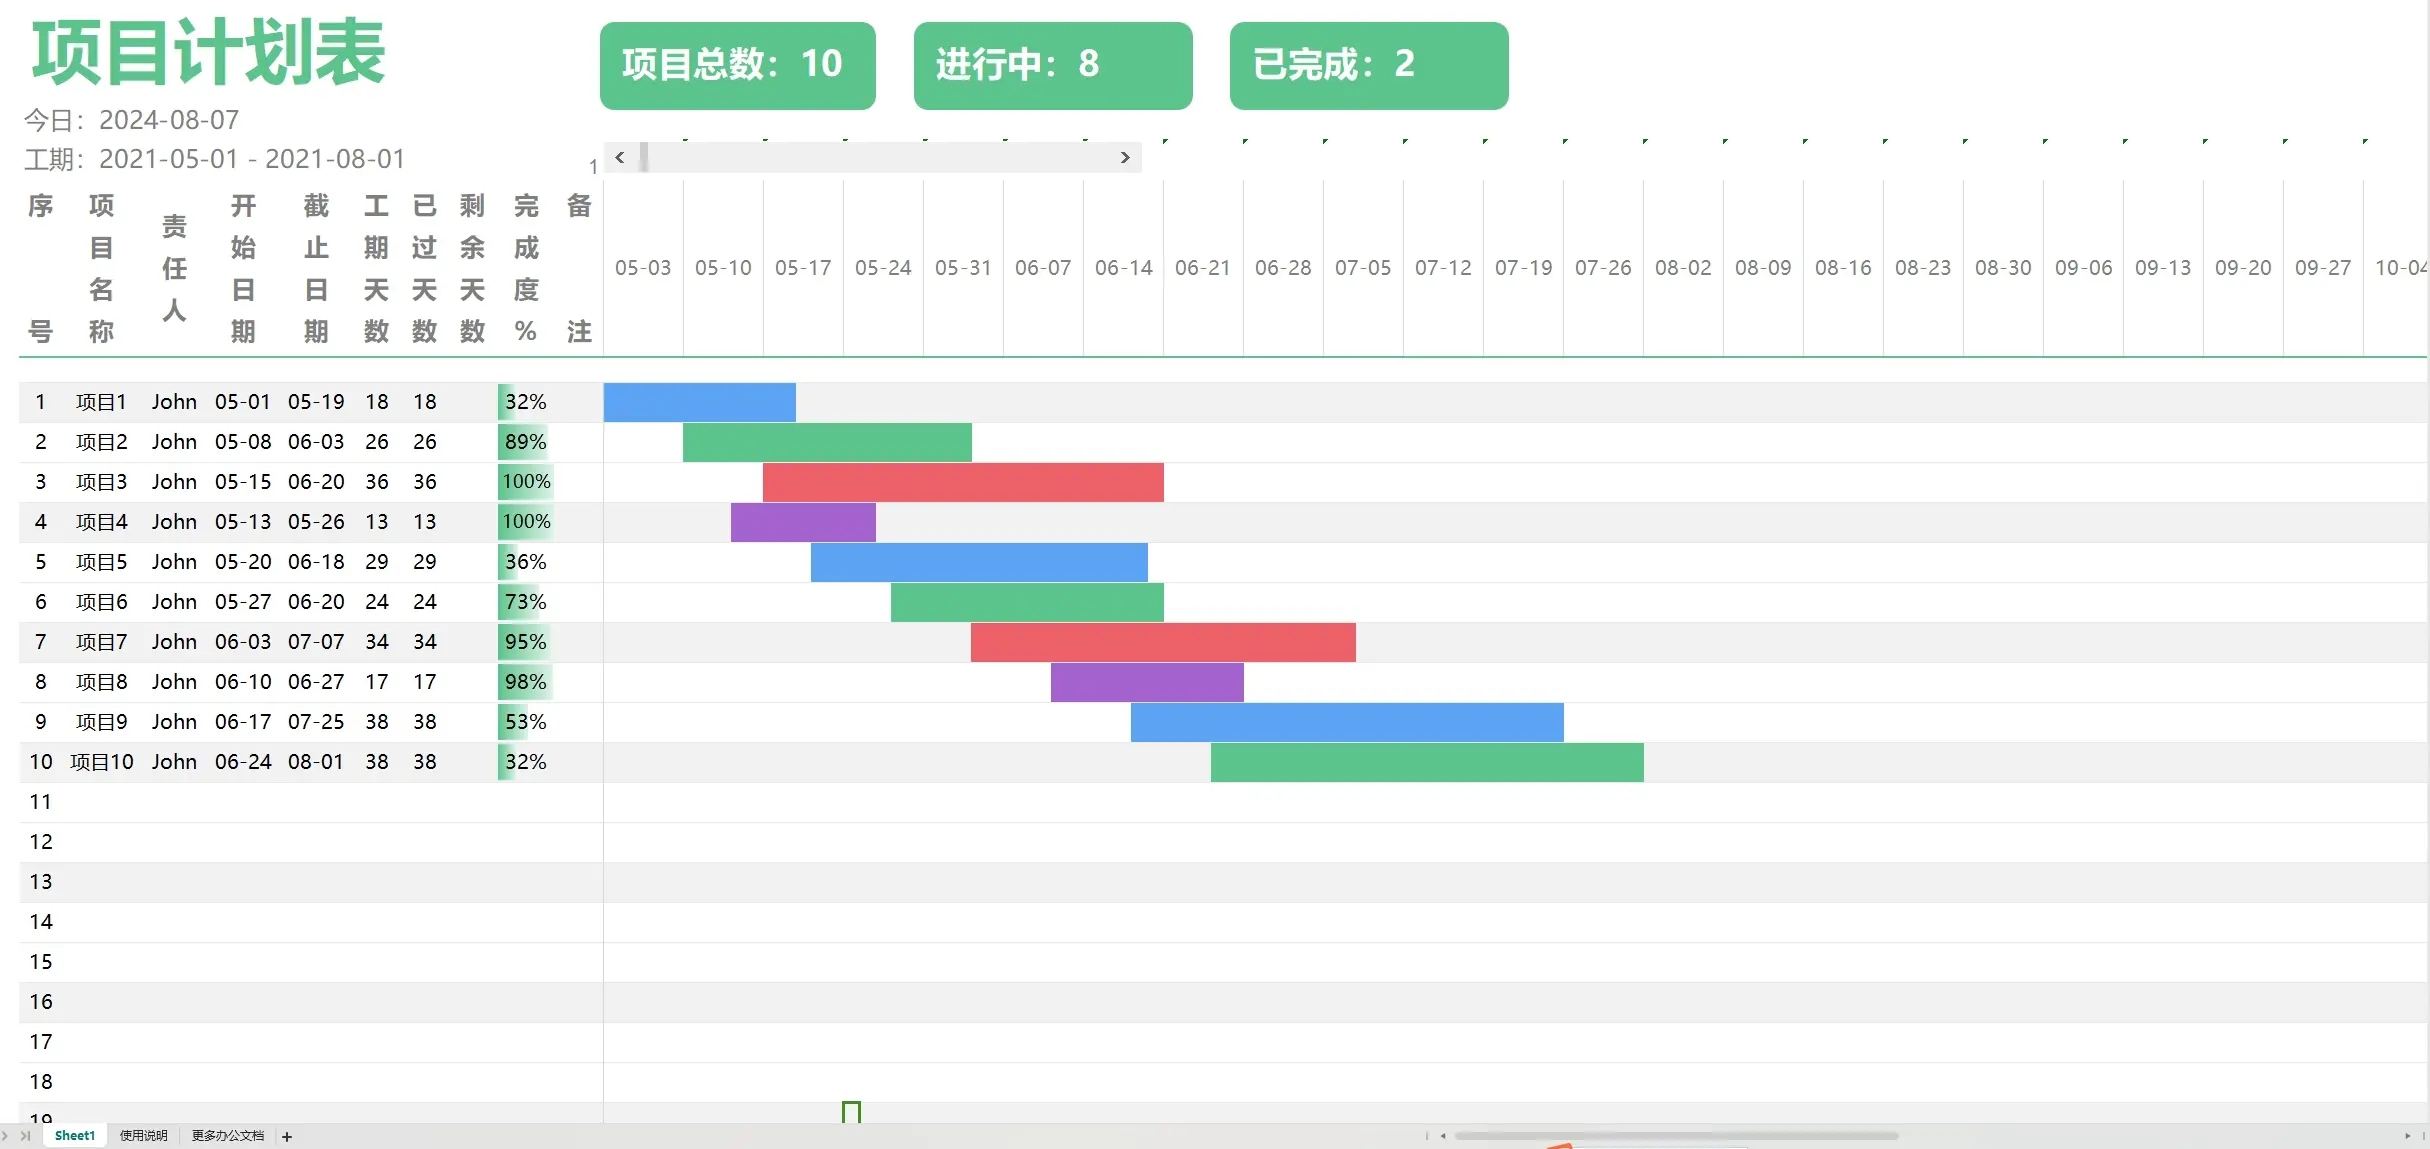Image resolution: width=2430 pixels, height=1149 pixels.
Task: Select the 项目1 name cell
Action: pyautogui.click(x=101, y=402)
